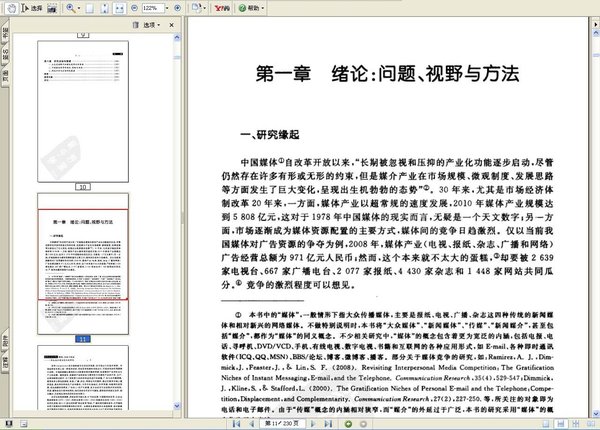The image size is (600, 430).
Task: Click the panel splitter collapse handle
Action: tap(183, 218)
